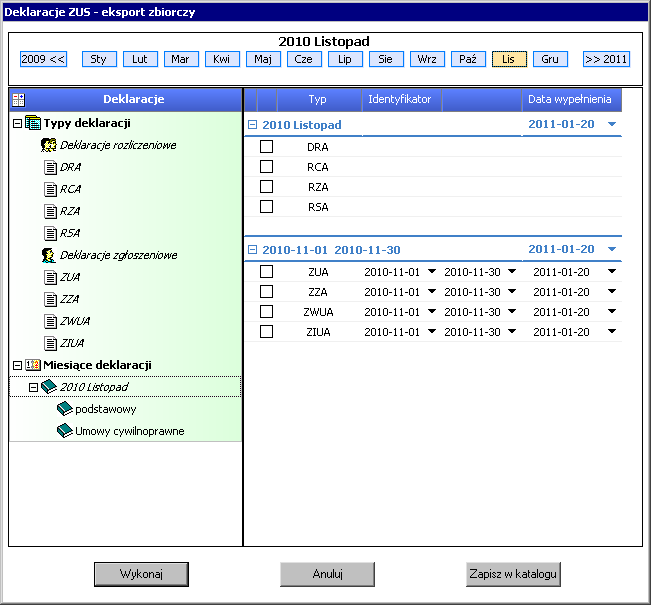Check the RCA declaration checkbox
Image resolution: width=651 pixels, height=605 pixels.
coord(267,167)
